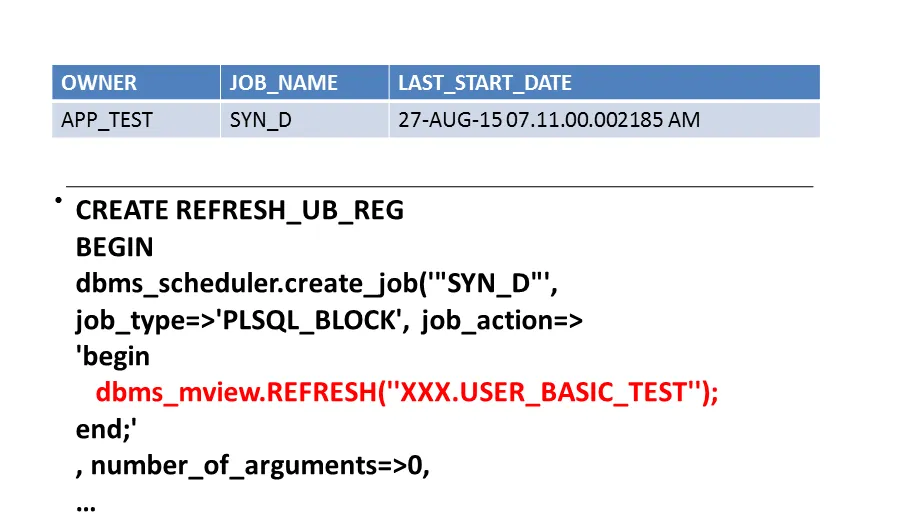Click the end;' line
This screenshot has width=909, height=525.
(x=106, y=429)
